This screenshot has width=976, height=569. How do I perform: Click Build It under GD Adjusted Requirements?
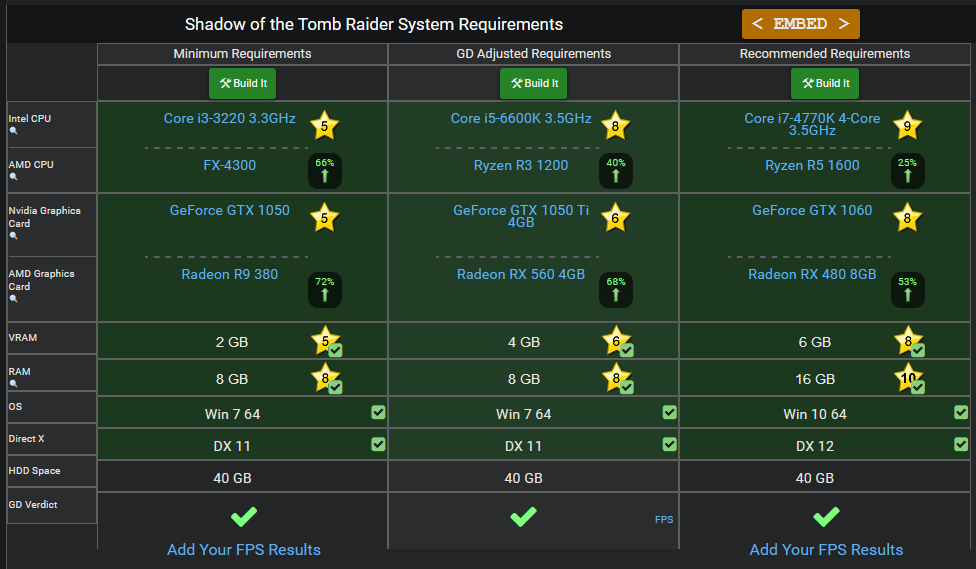click(x=533, y=83)
